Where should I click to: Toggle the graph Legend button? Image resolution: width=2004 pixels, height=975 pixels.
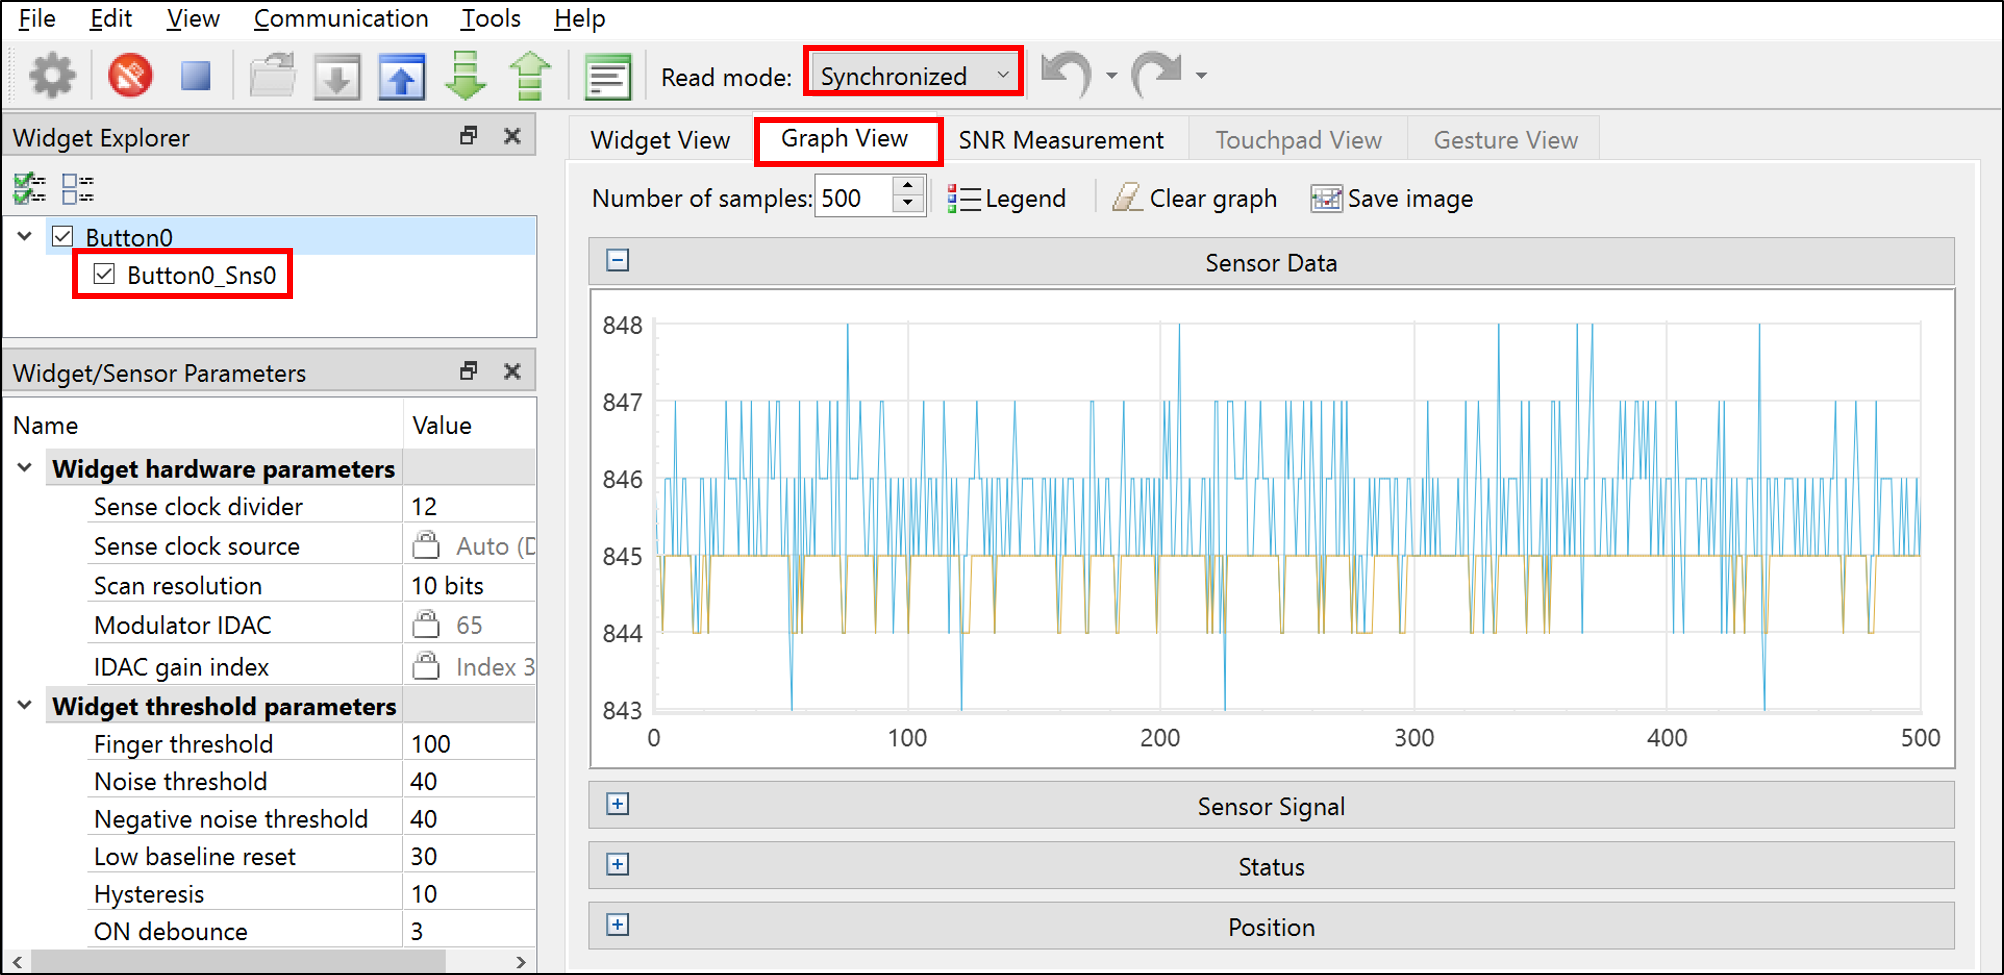click(1006, 198)
